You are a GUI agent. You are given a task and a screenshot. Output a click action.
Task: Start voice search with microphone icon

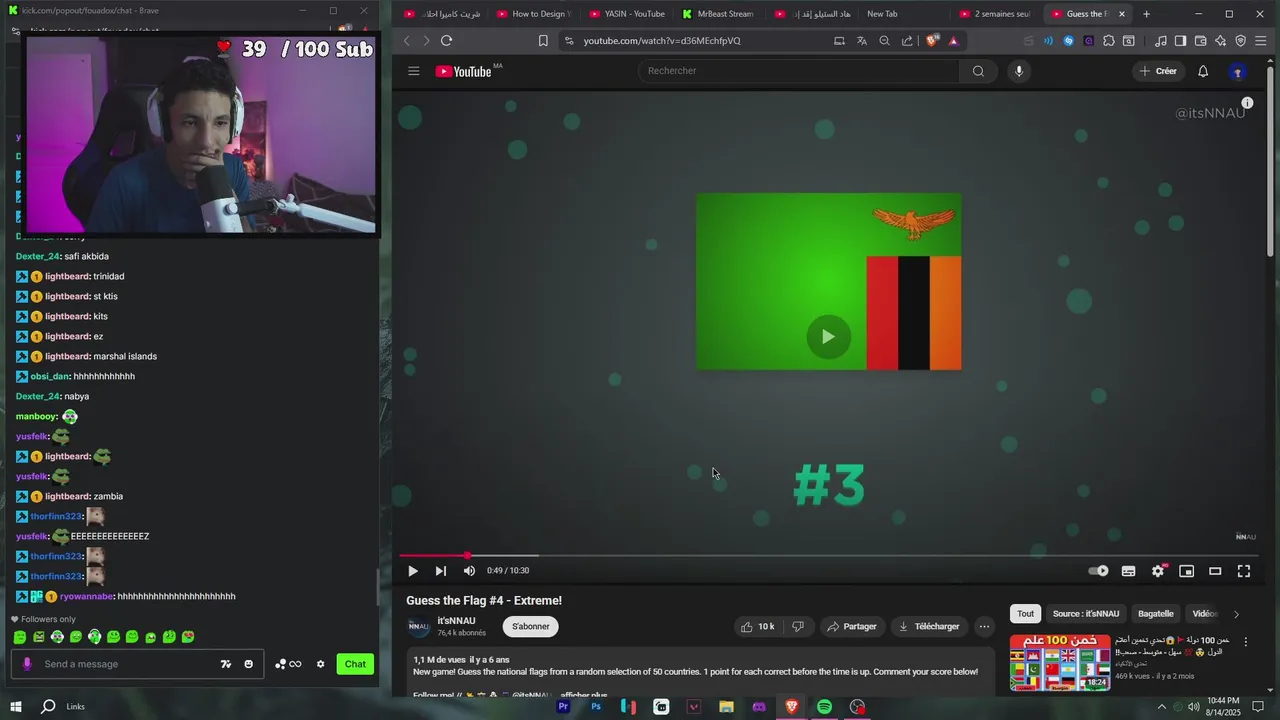point(1019,71)
